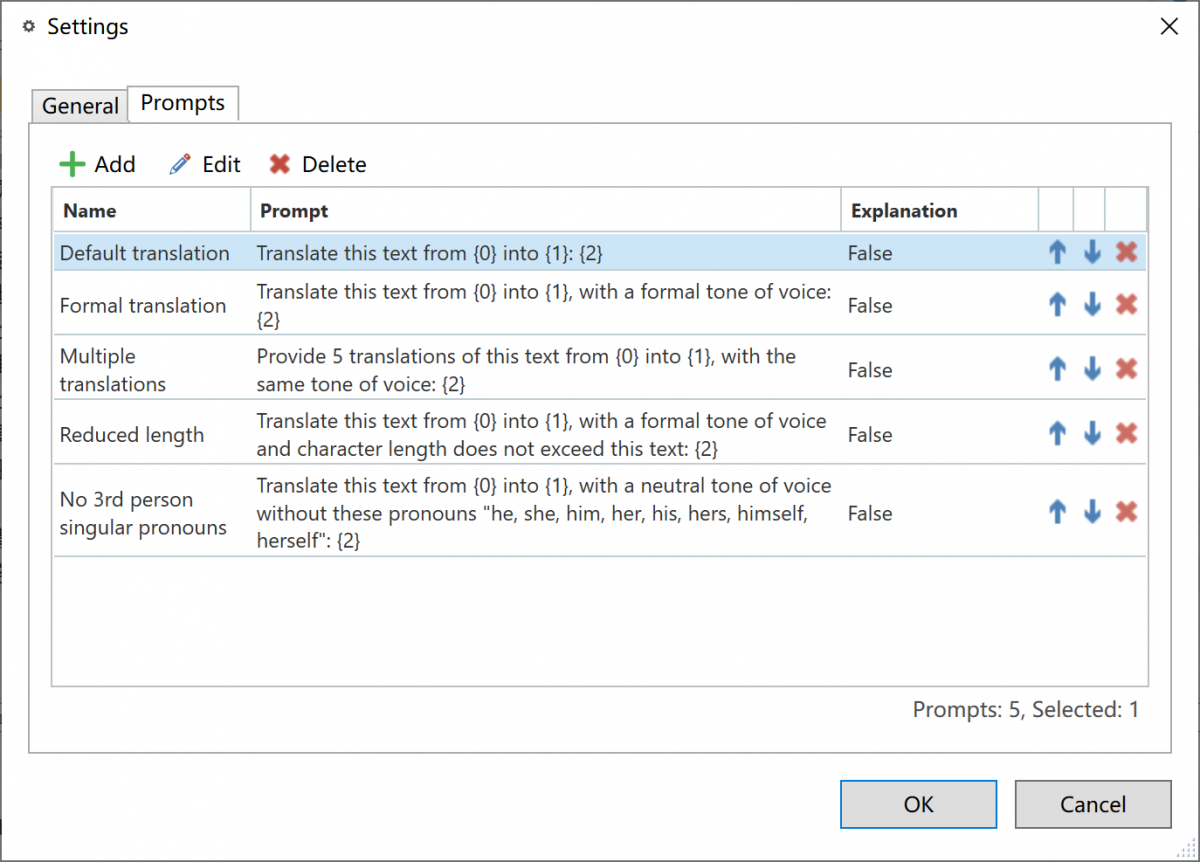Switch to the General tab

(80, 106)
